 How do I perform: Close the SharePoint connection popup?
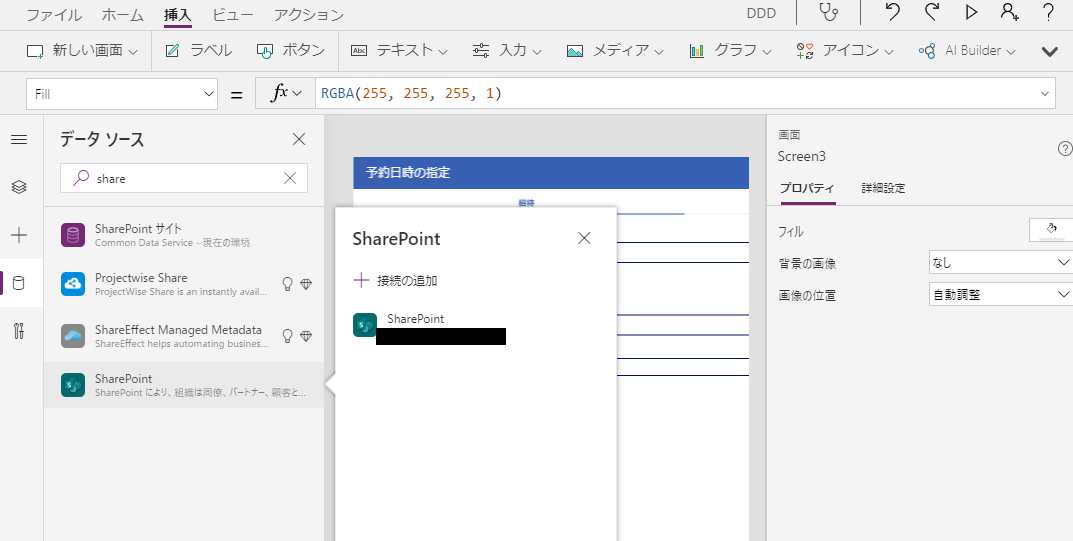(584, 238)
